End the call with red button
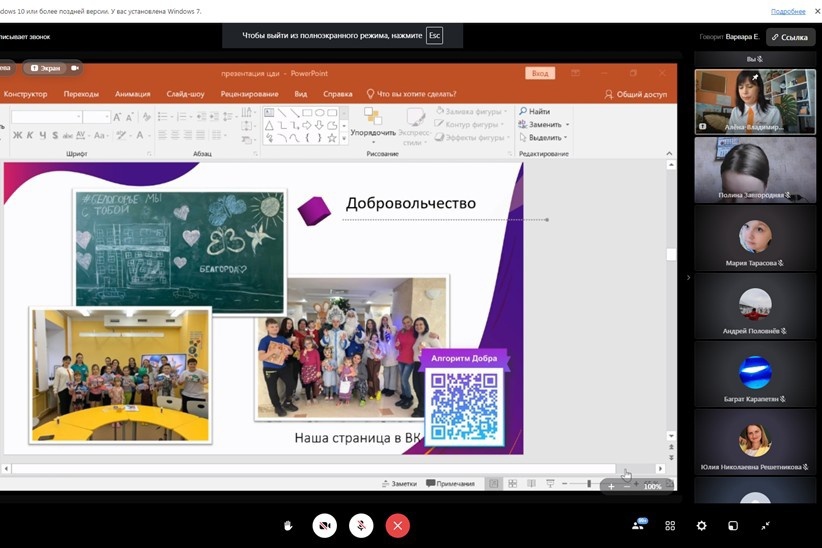The width and height of the screenshot is (822, 548). pos(397,525)
